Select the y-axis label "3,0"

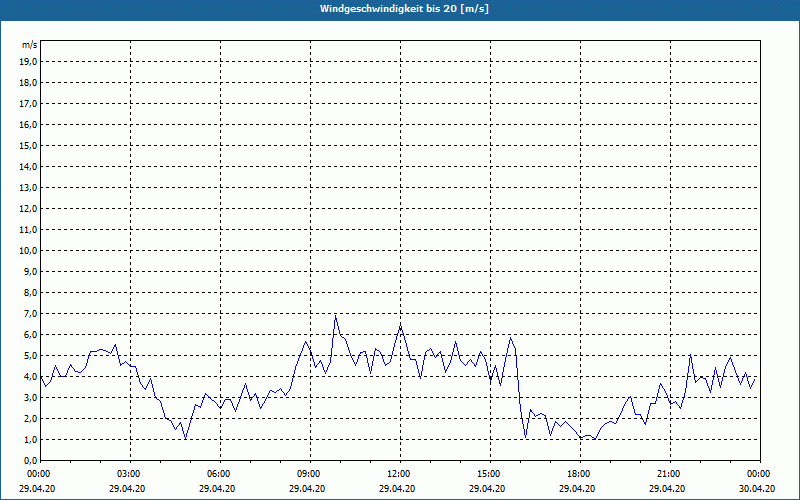[x=31, y=397]
